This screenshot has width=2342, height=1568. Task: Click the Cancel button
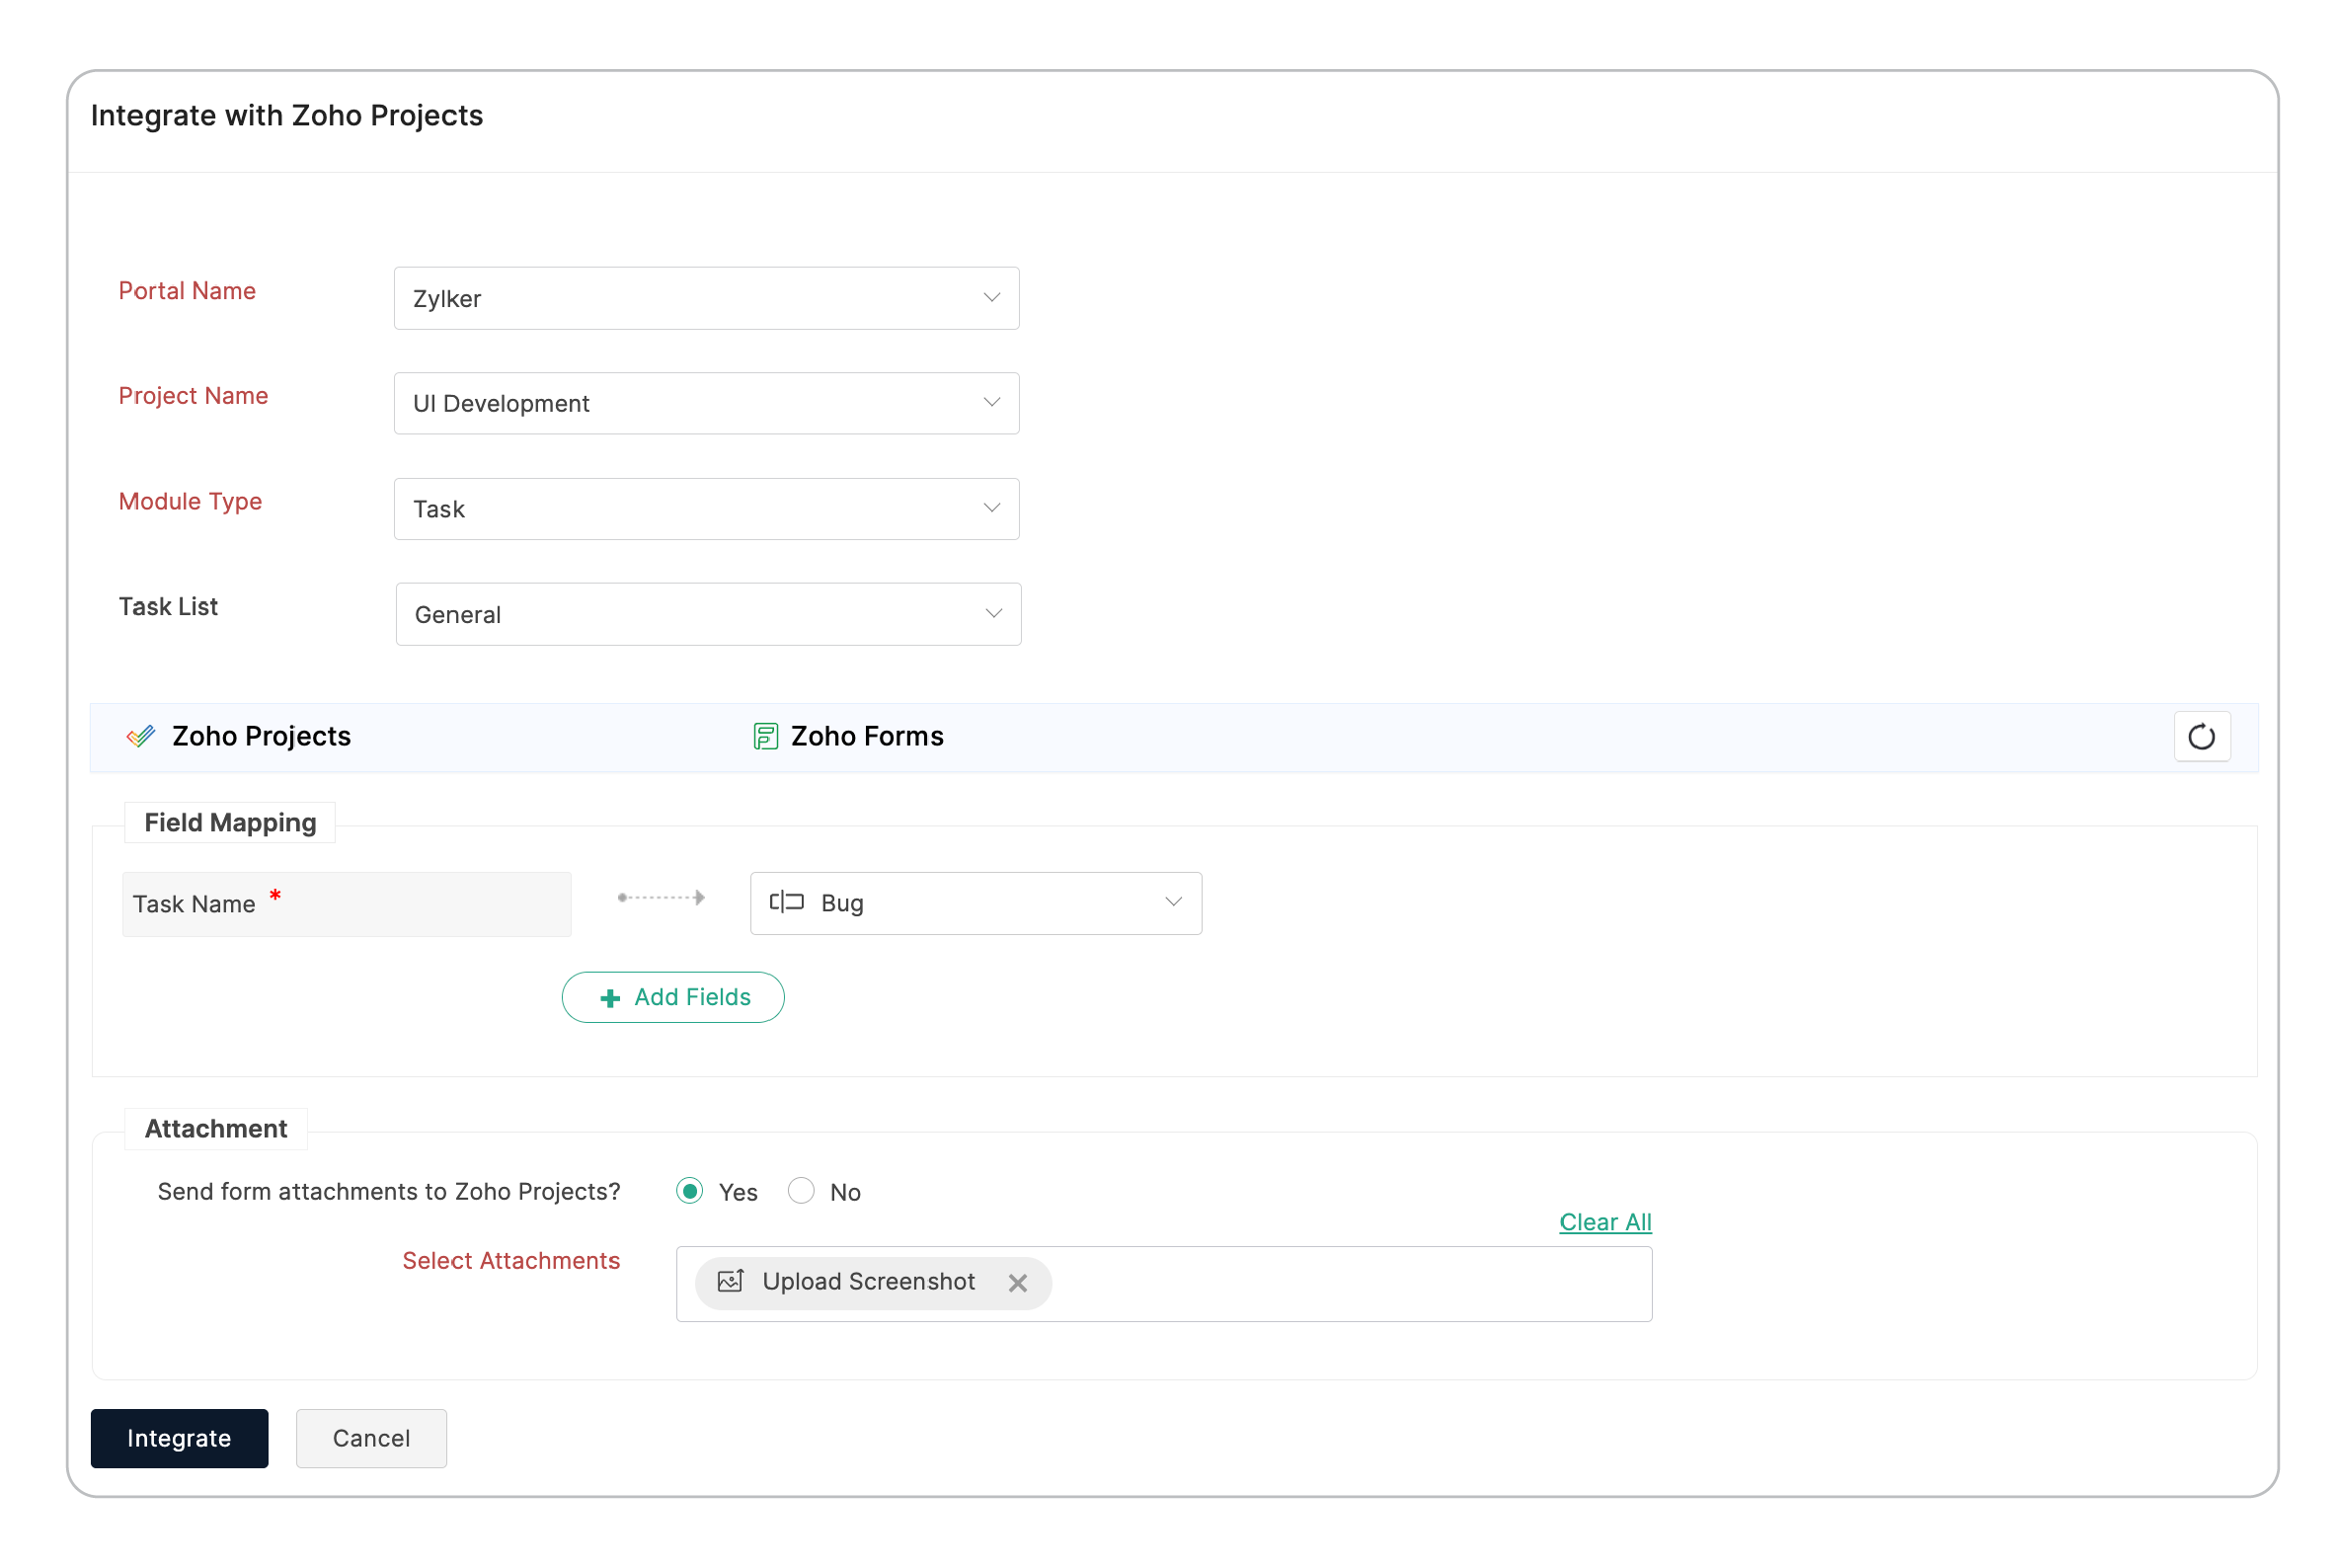click(371, 1438)
